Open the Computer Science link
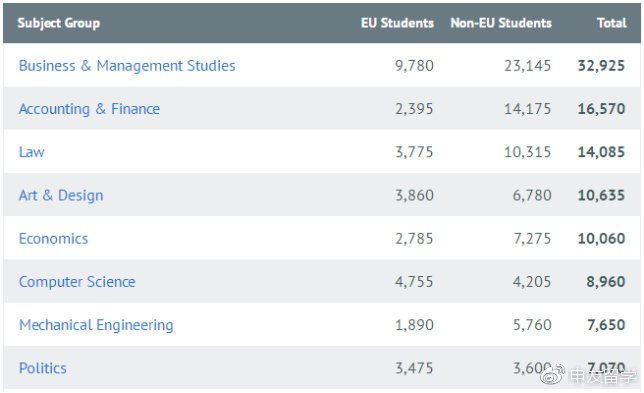The height and width of the screenshot is (393, 644). coord(77,282)
